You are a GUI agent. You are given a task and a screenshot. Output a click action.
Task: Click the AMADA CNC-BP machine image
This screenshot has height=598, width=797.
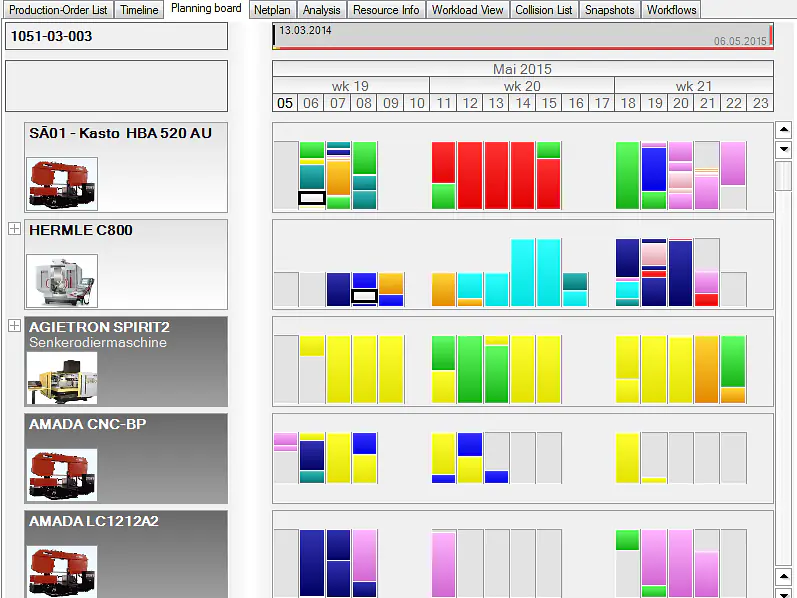62,474
